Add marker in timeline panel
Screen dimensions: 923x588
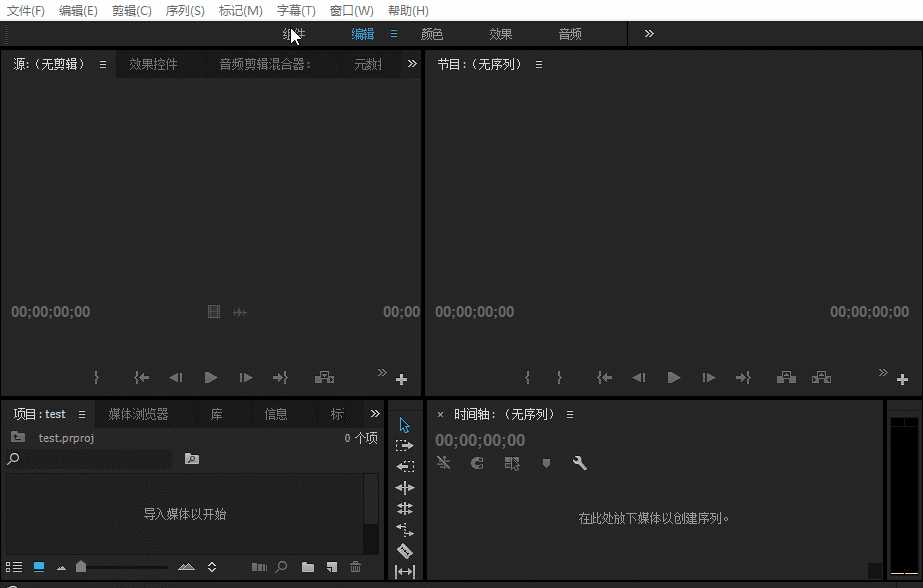tap(546, 463)
